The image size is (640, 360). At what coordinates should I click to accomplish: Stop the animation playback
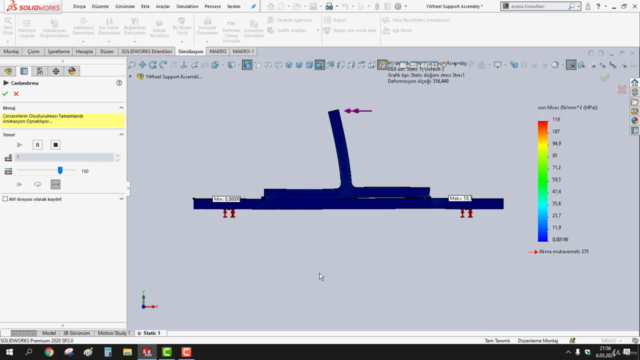point(56,145)
